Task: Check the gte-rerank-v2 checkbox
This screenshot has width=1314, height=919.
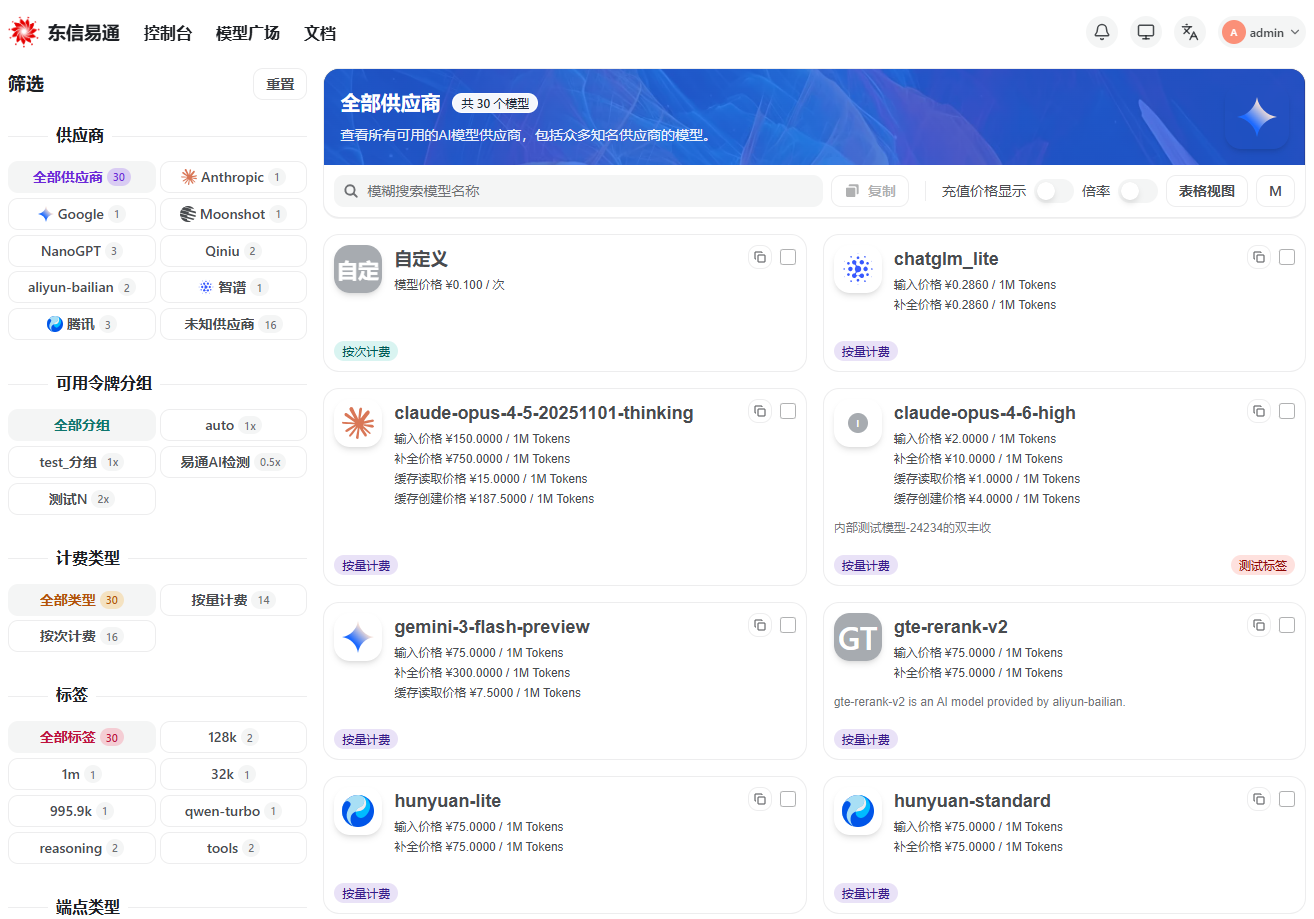Action: [1287, 625]
